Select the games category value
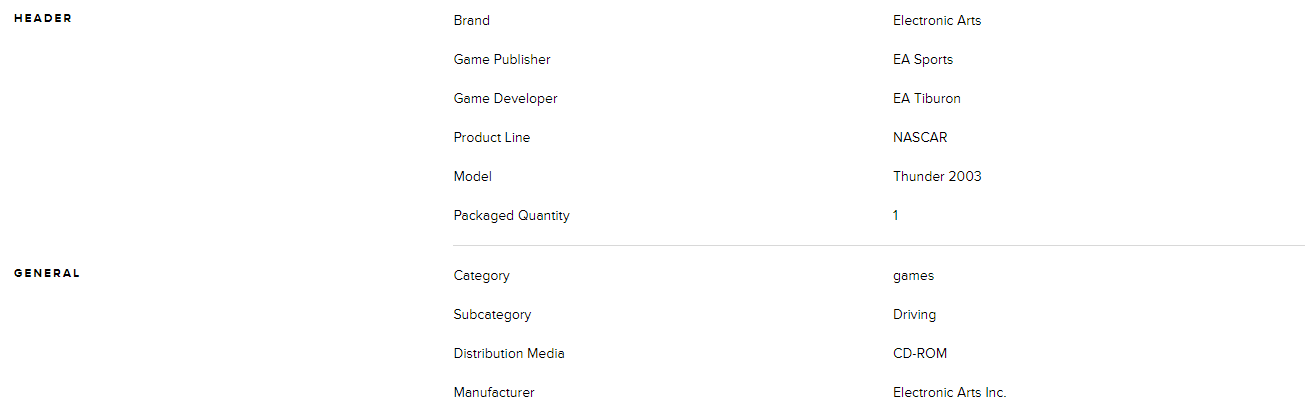 [913, 276]
